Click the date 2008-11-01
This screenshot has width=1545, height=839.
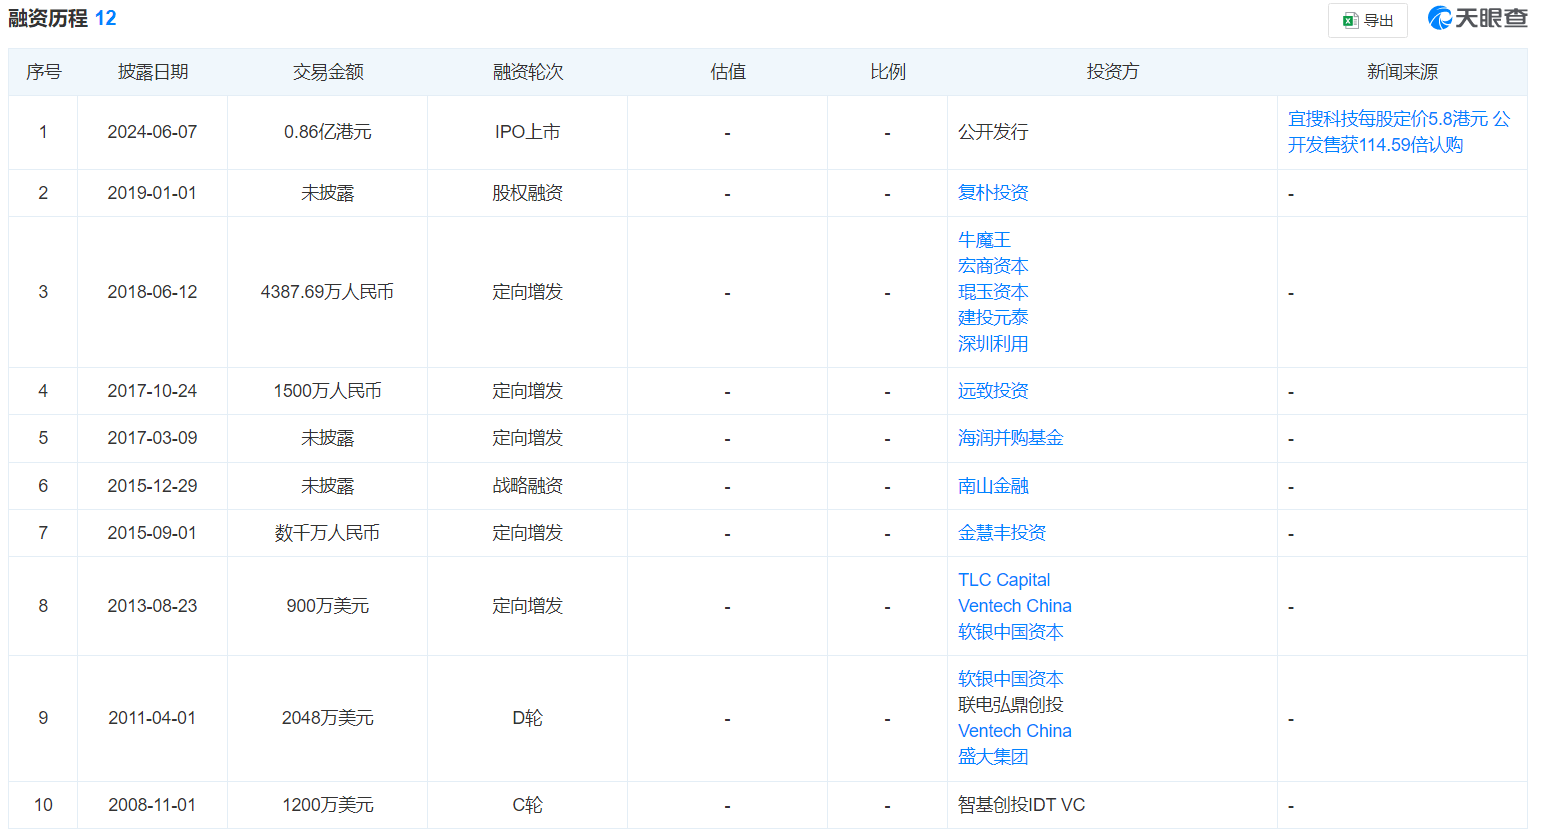(x=152, y=805)
